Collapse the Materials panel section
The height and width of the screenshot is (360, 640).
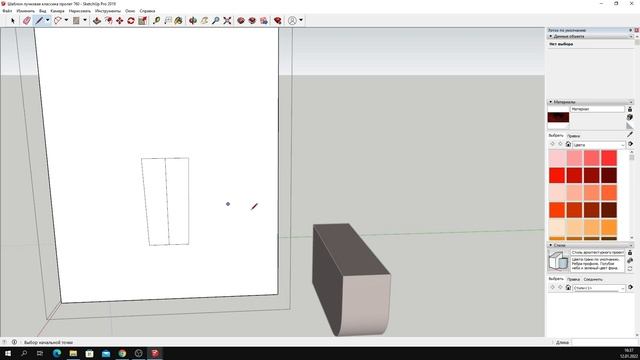[x=551, y=102]
